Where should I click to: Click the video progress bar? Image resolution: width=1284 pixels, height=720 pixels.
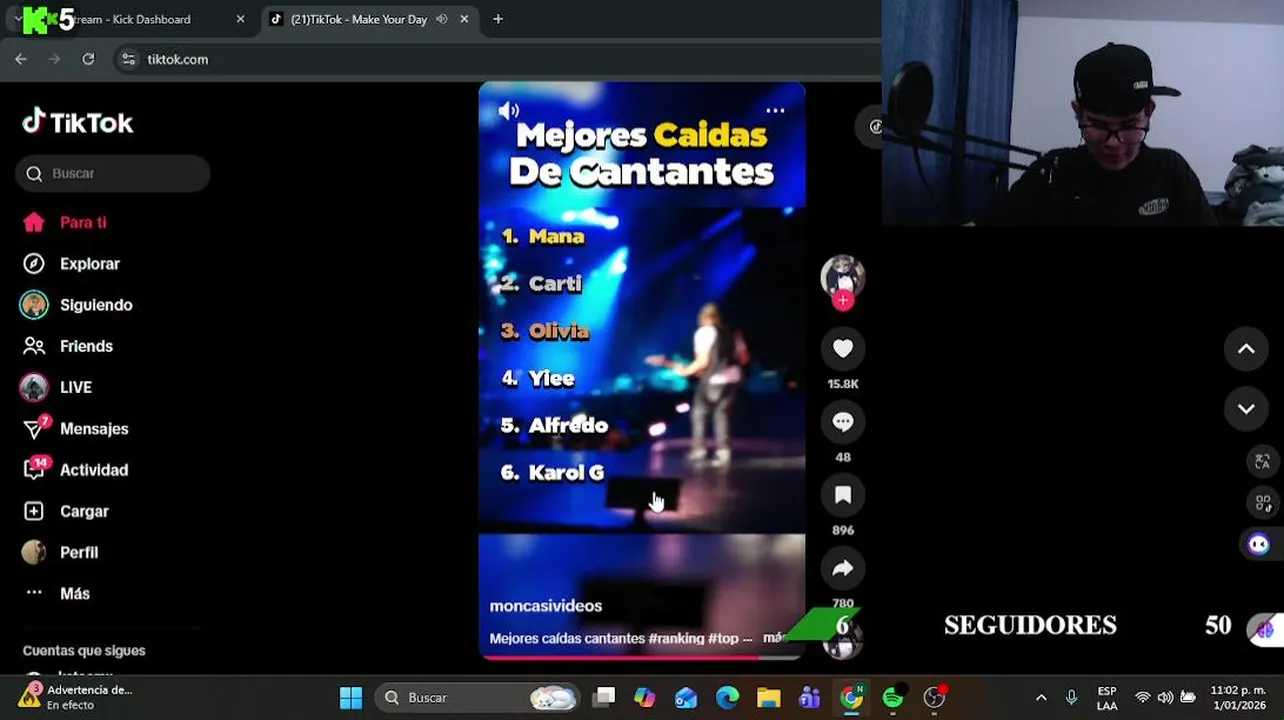click(x=641, y=657)
